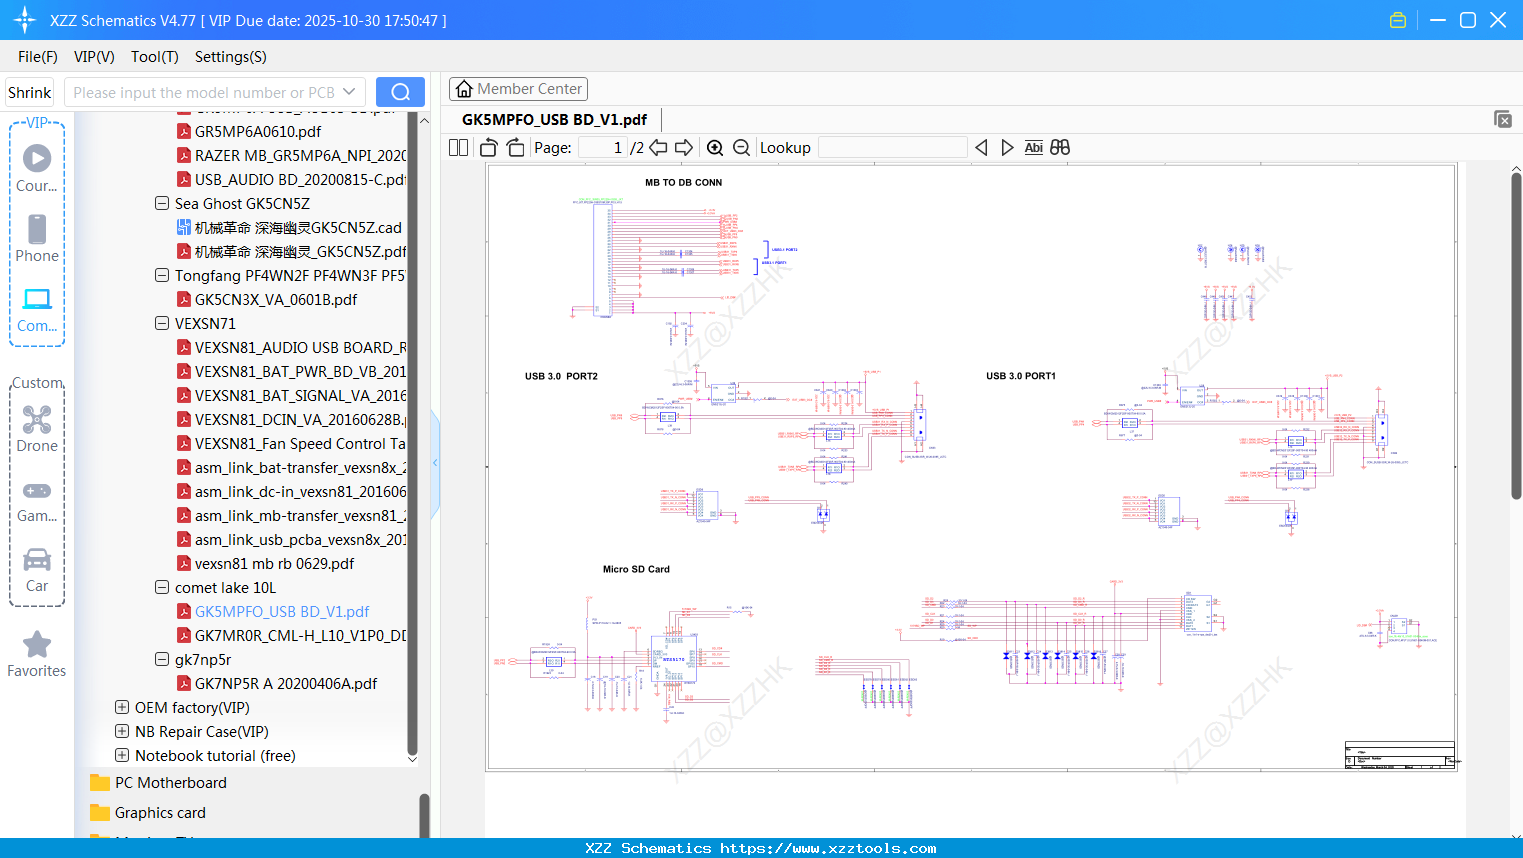Click the document vertical scrollbar thumb

[x=1516, y=335]
